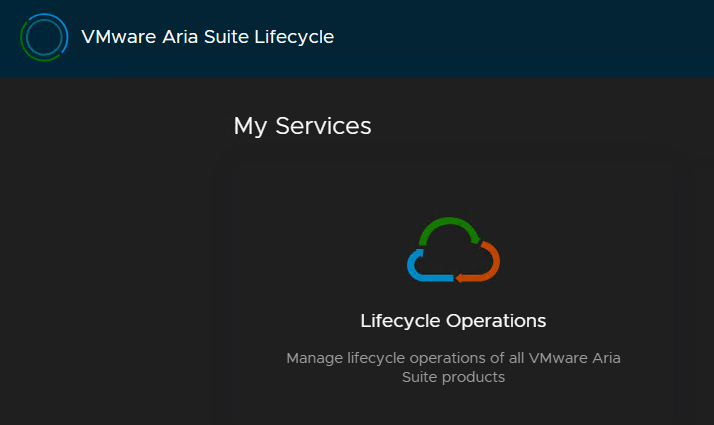Click the orange arrow of the cloud icon

[480, 264]
